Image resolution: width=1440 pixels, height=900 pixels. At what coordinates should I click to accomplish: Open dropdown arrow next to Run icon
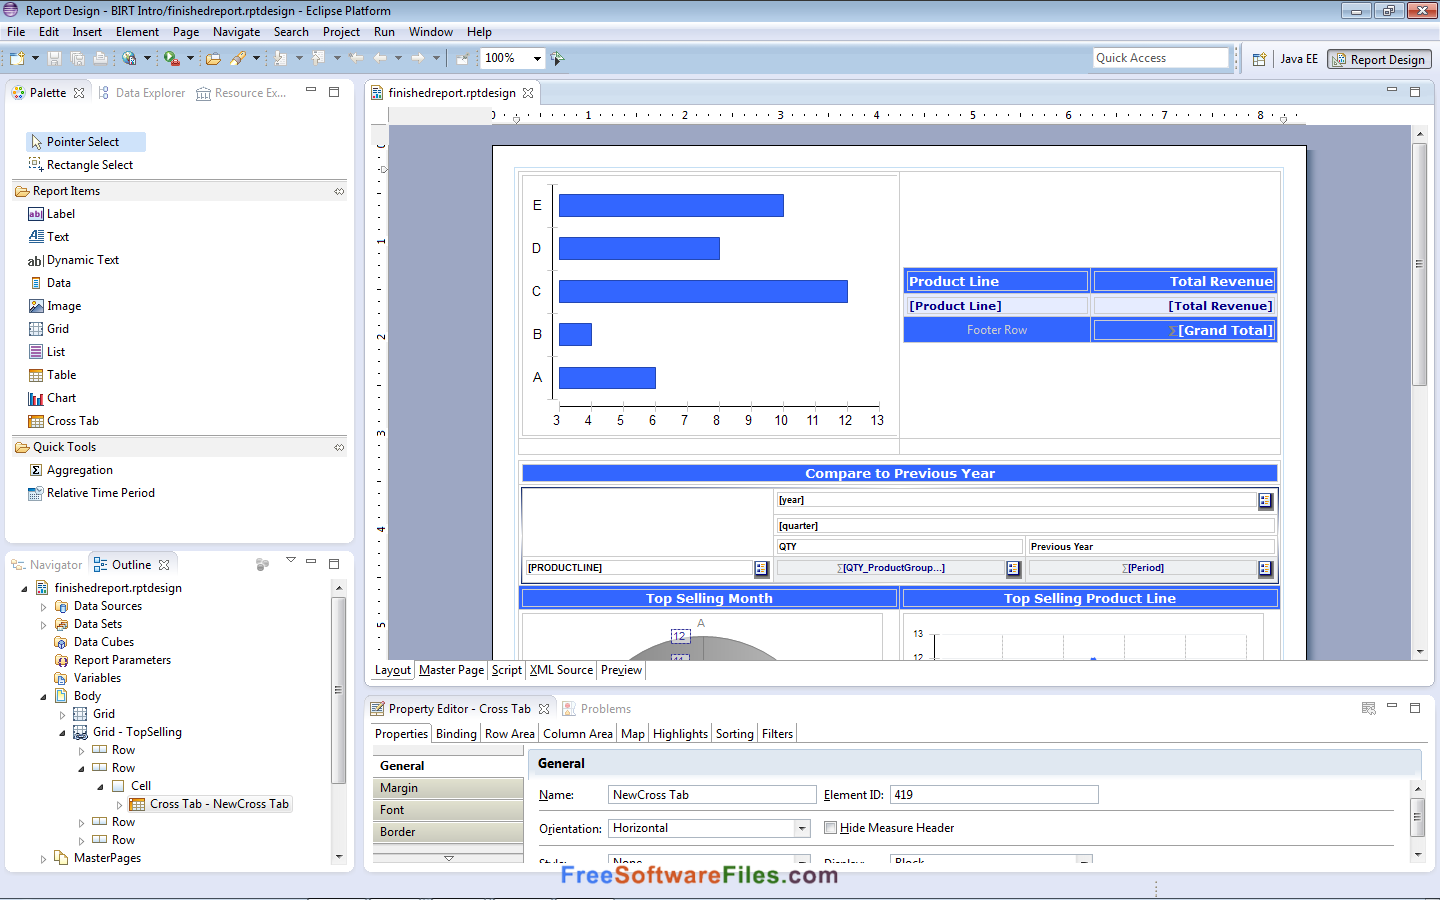click(190, 58)
